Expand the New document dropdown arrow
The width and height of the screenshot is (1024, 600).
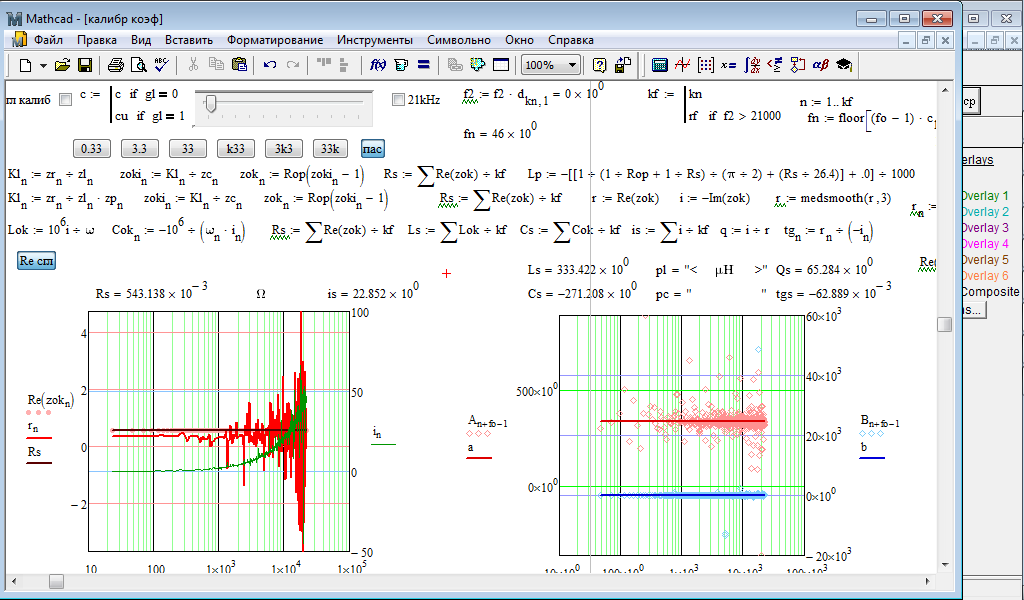43,65
